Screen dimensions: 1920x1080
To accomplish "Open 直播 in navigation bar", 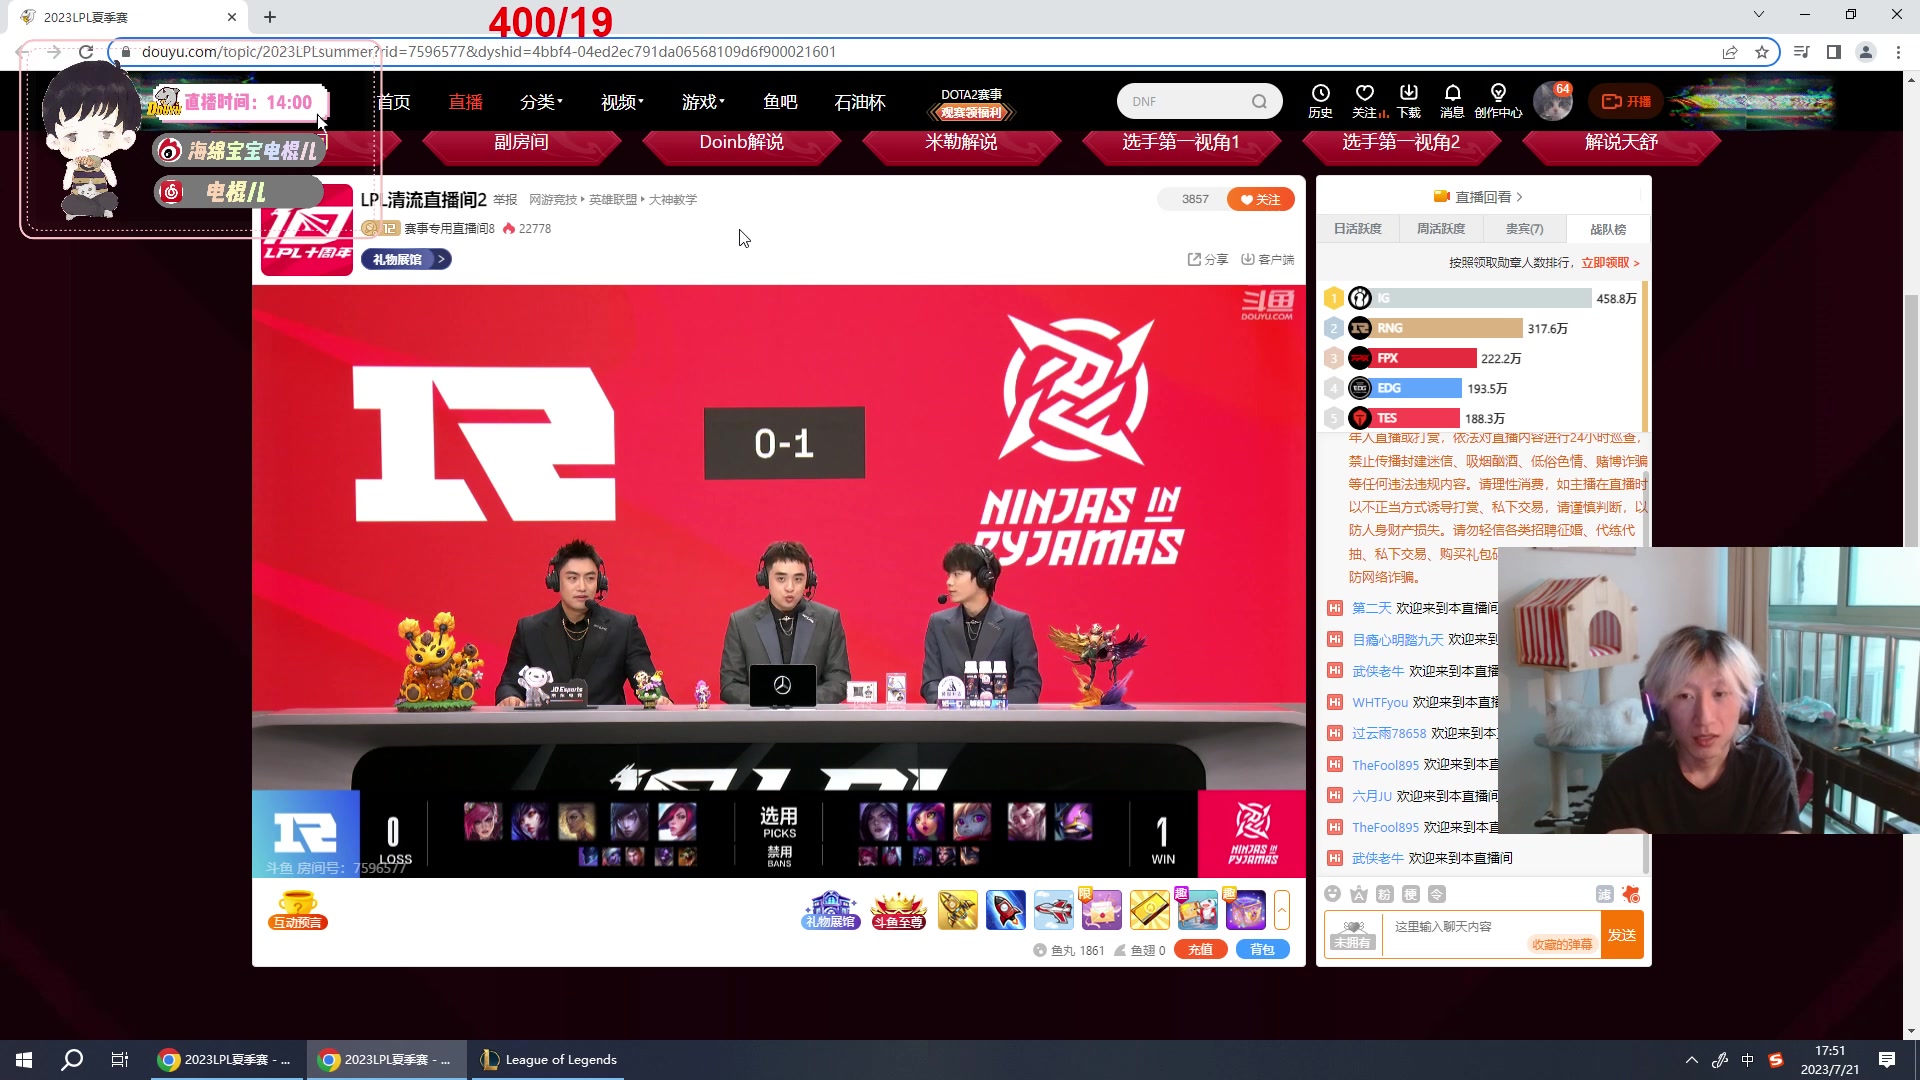I will (x=465, y=102).
